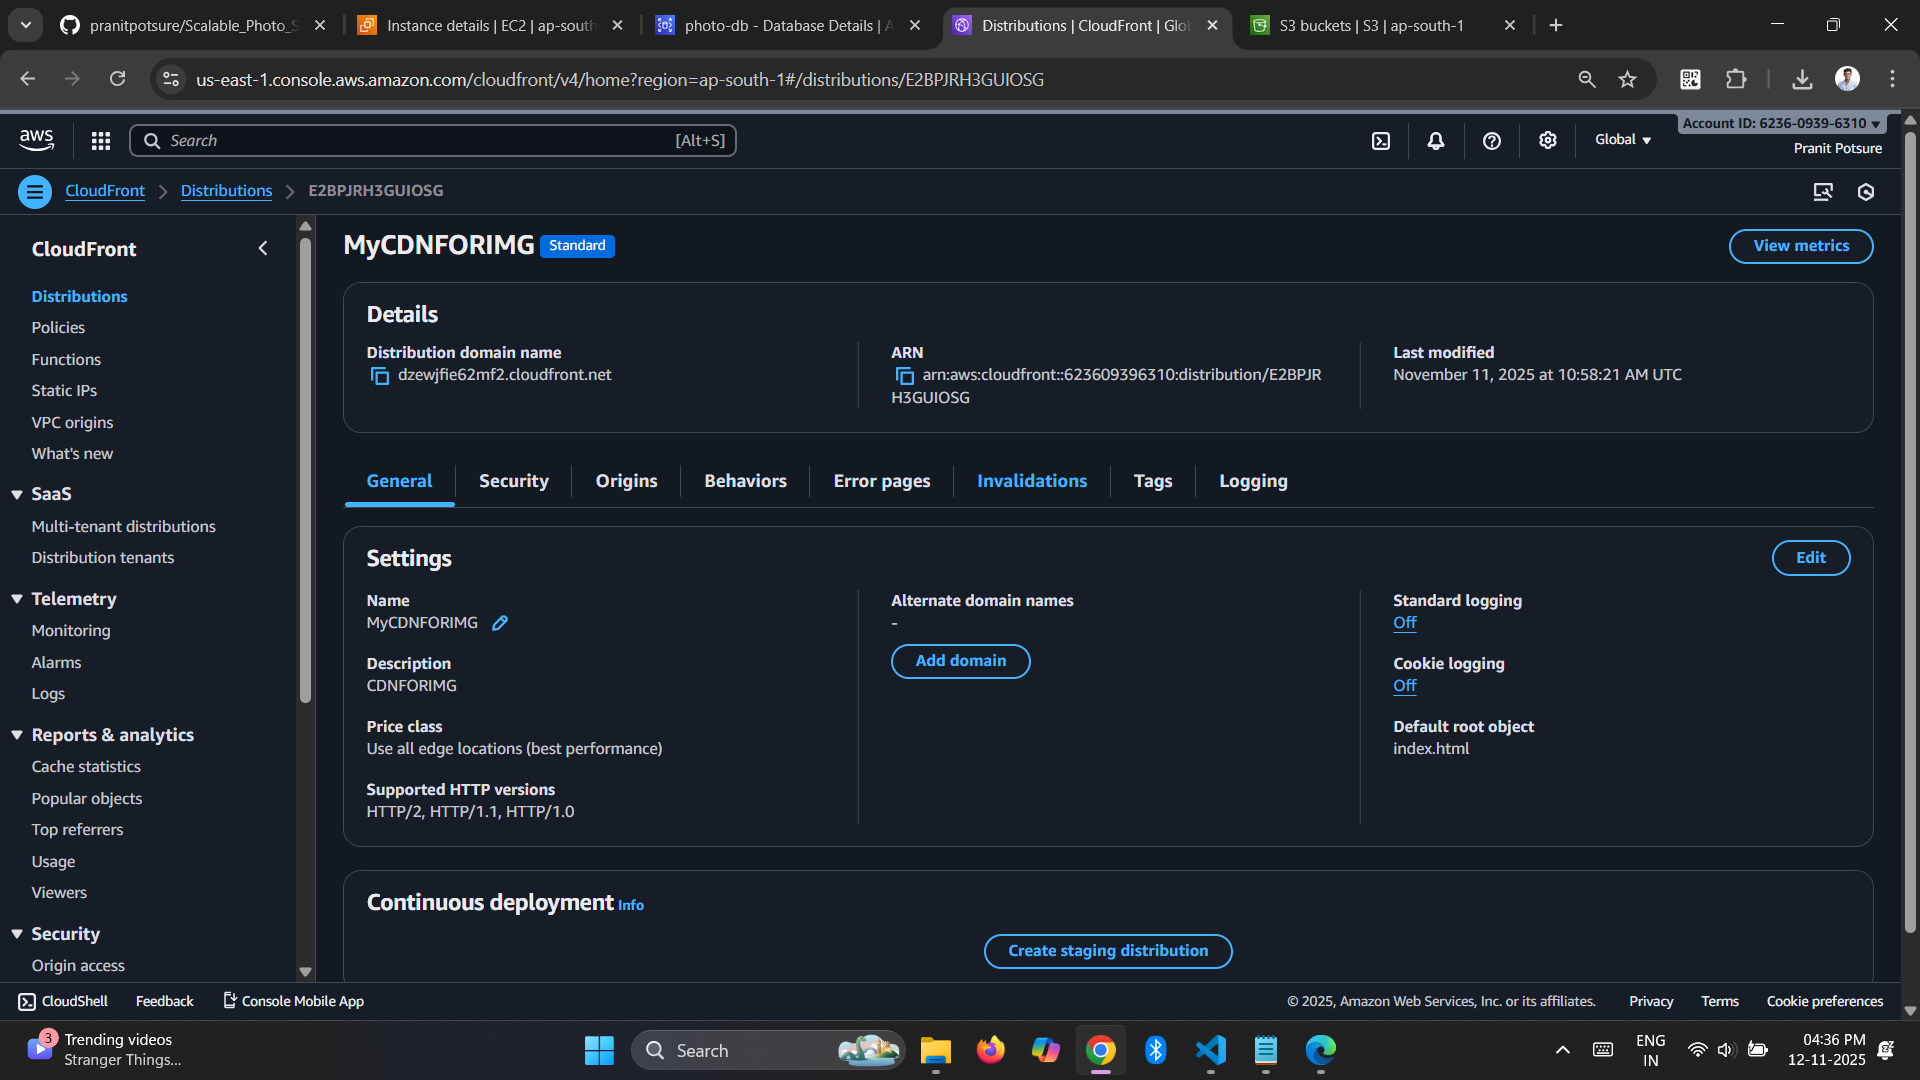Open Continuous deployment Info link

(631, 905)
